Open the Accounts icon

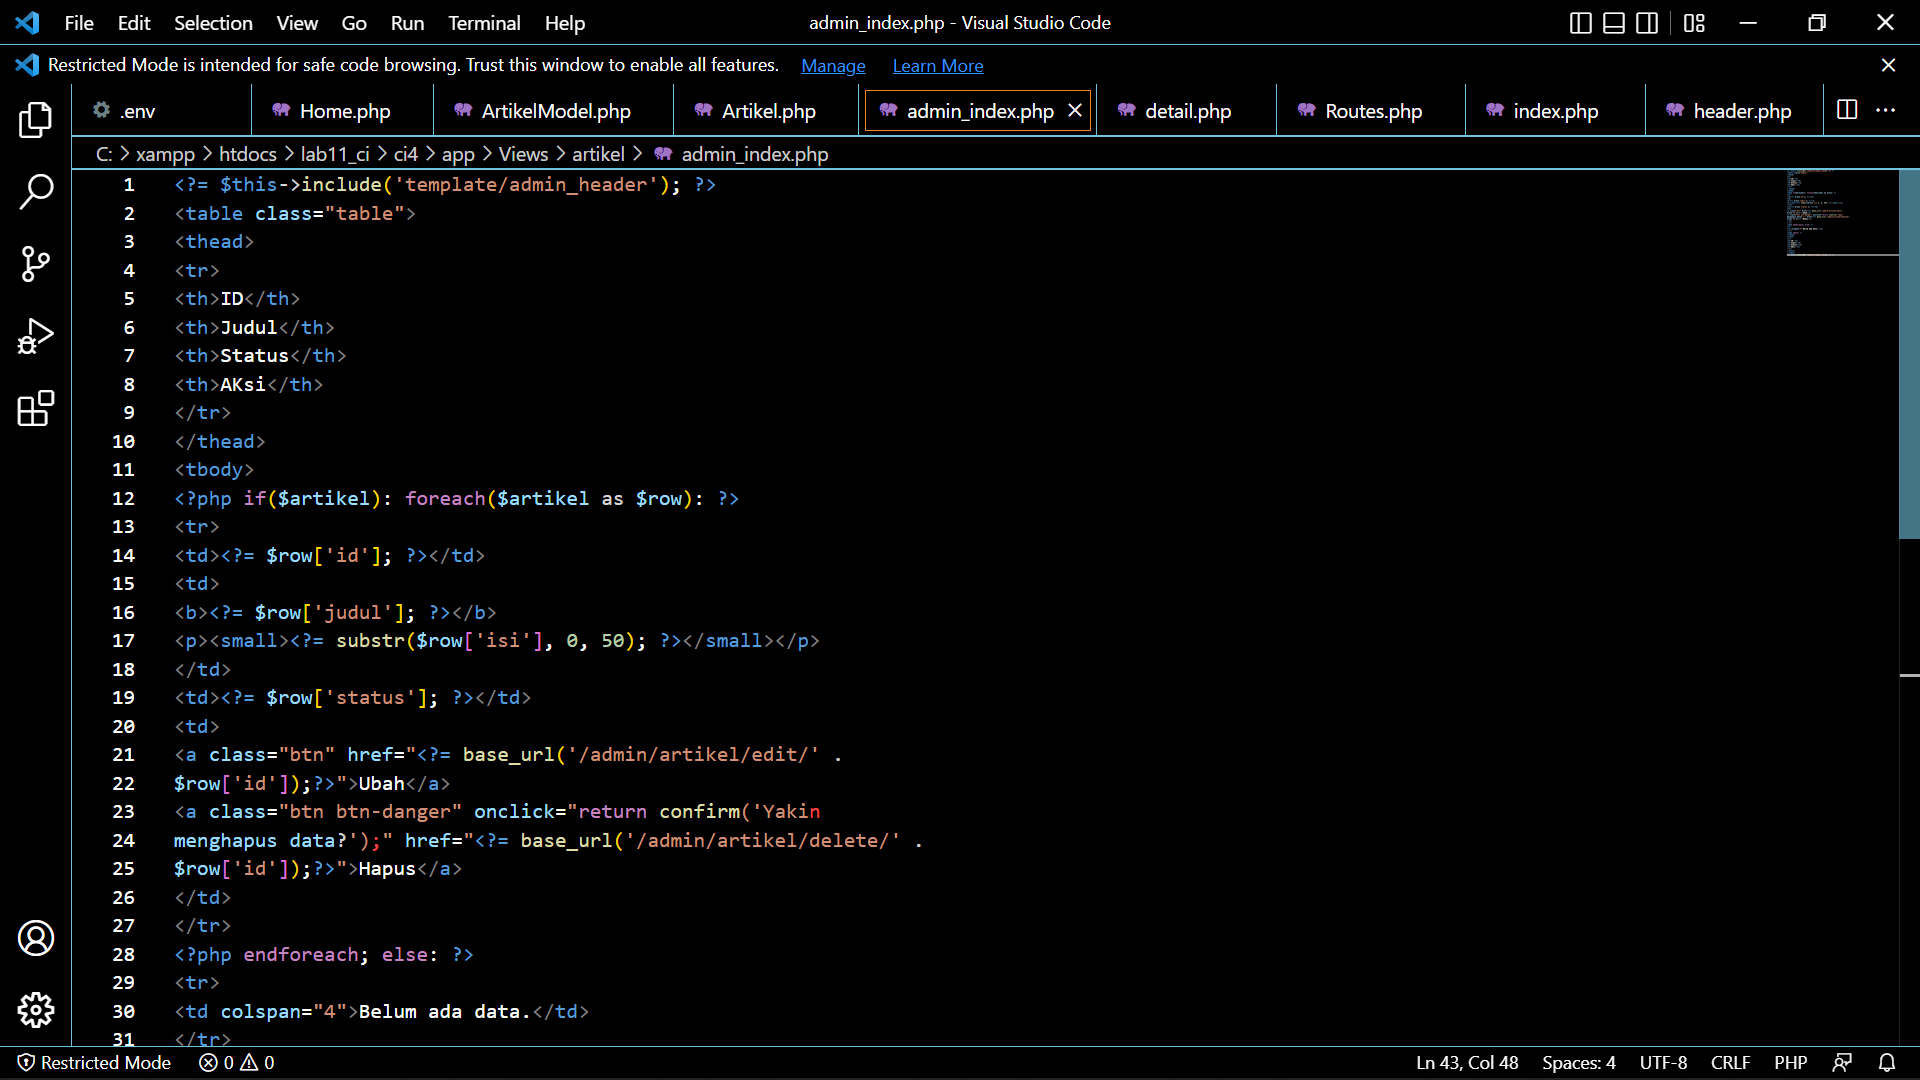pos(36,938)
